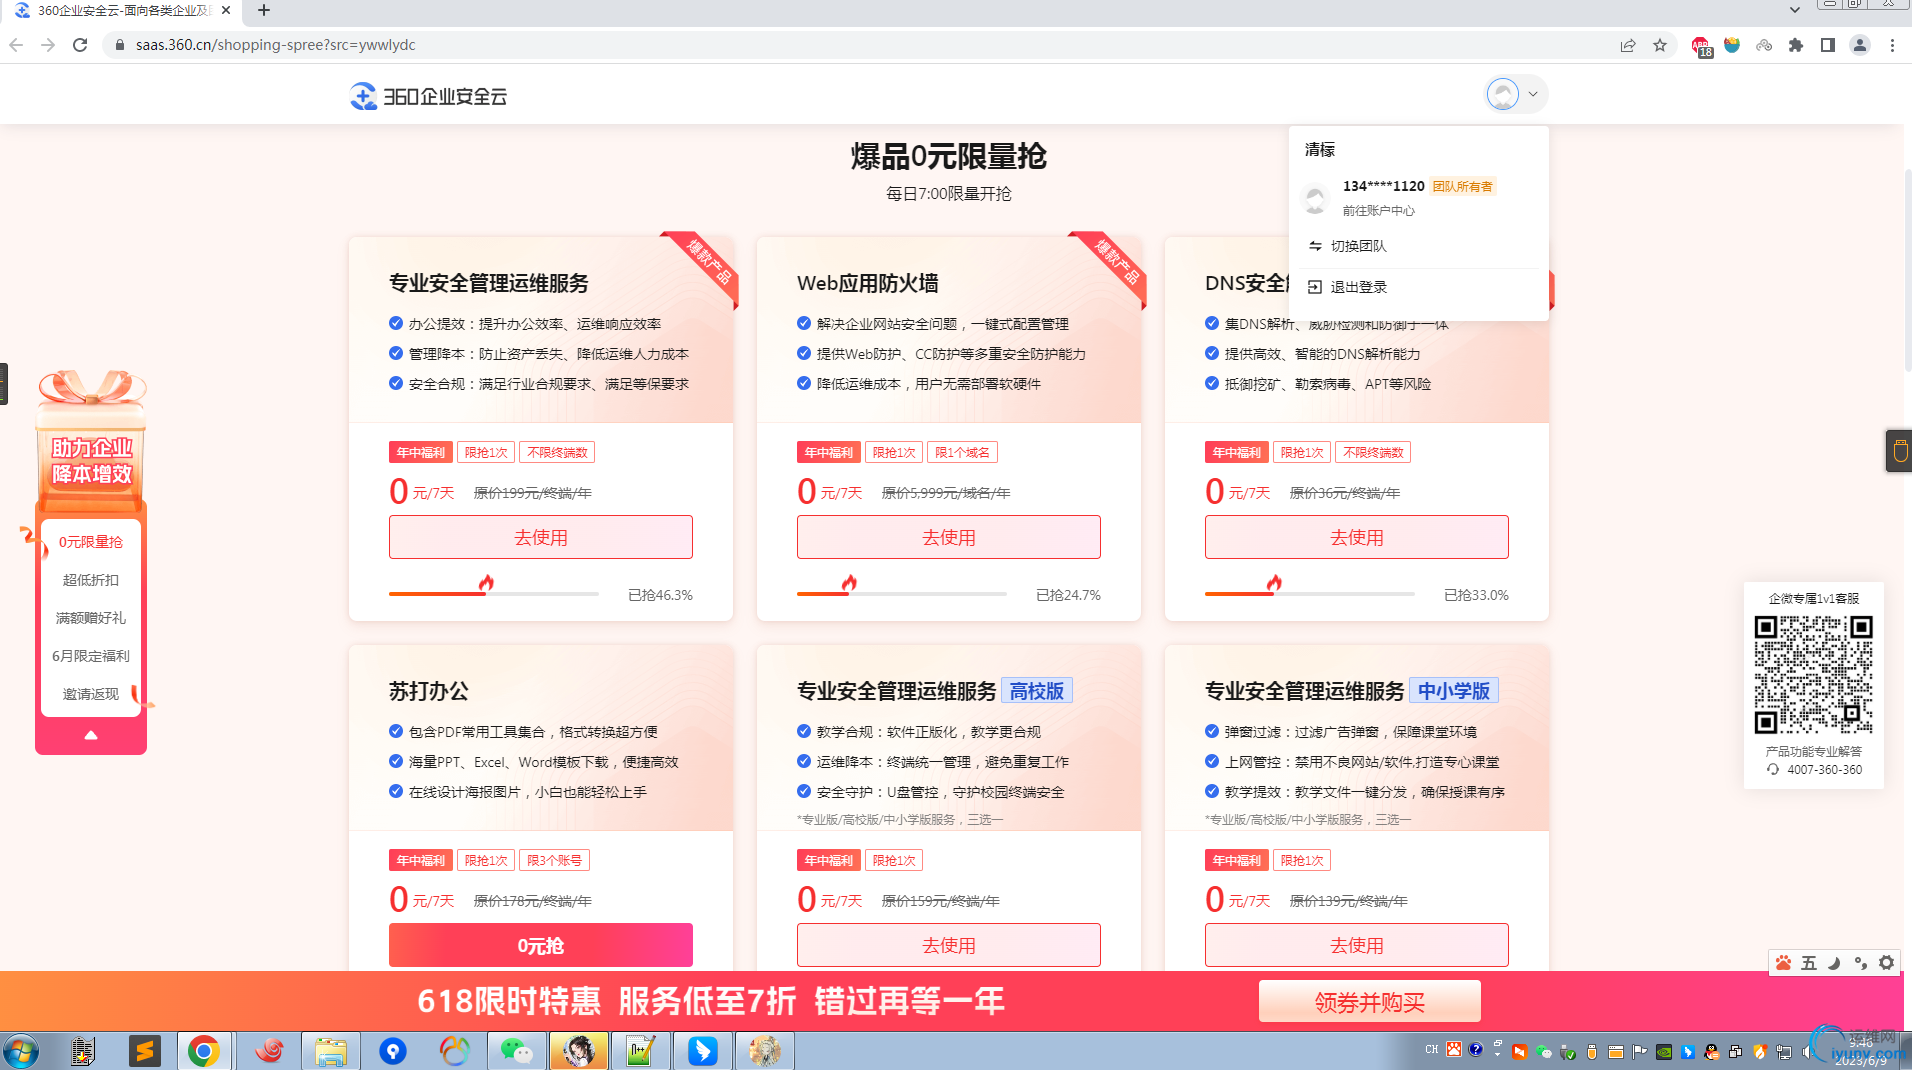Click the 五 input mode icon
Screen dimensions: 1912x1070
(x=1809, y=962)
